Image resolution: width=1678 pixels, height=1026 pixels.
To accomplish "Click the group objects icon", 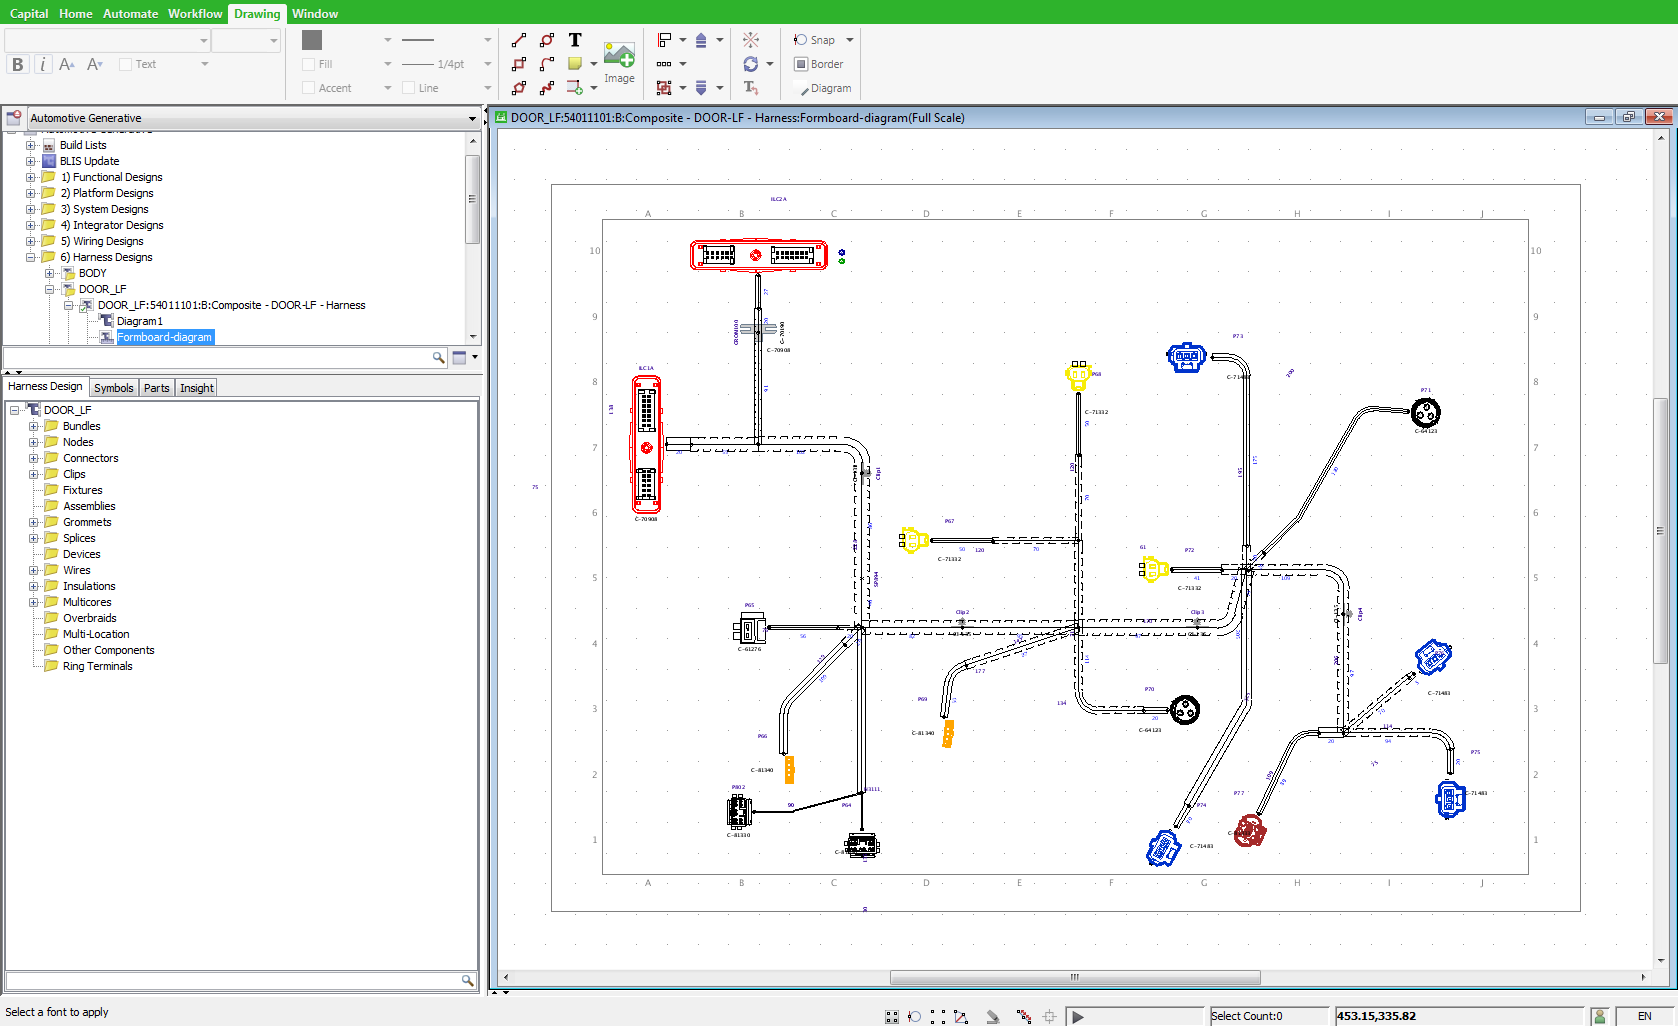I will tap(664, 88).
